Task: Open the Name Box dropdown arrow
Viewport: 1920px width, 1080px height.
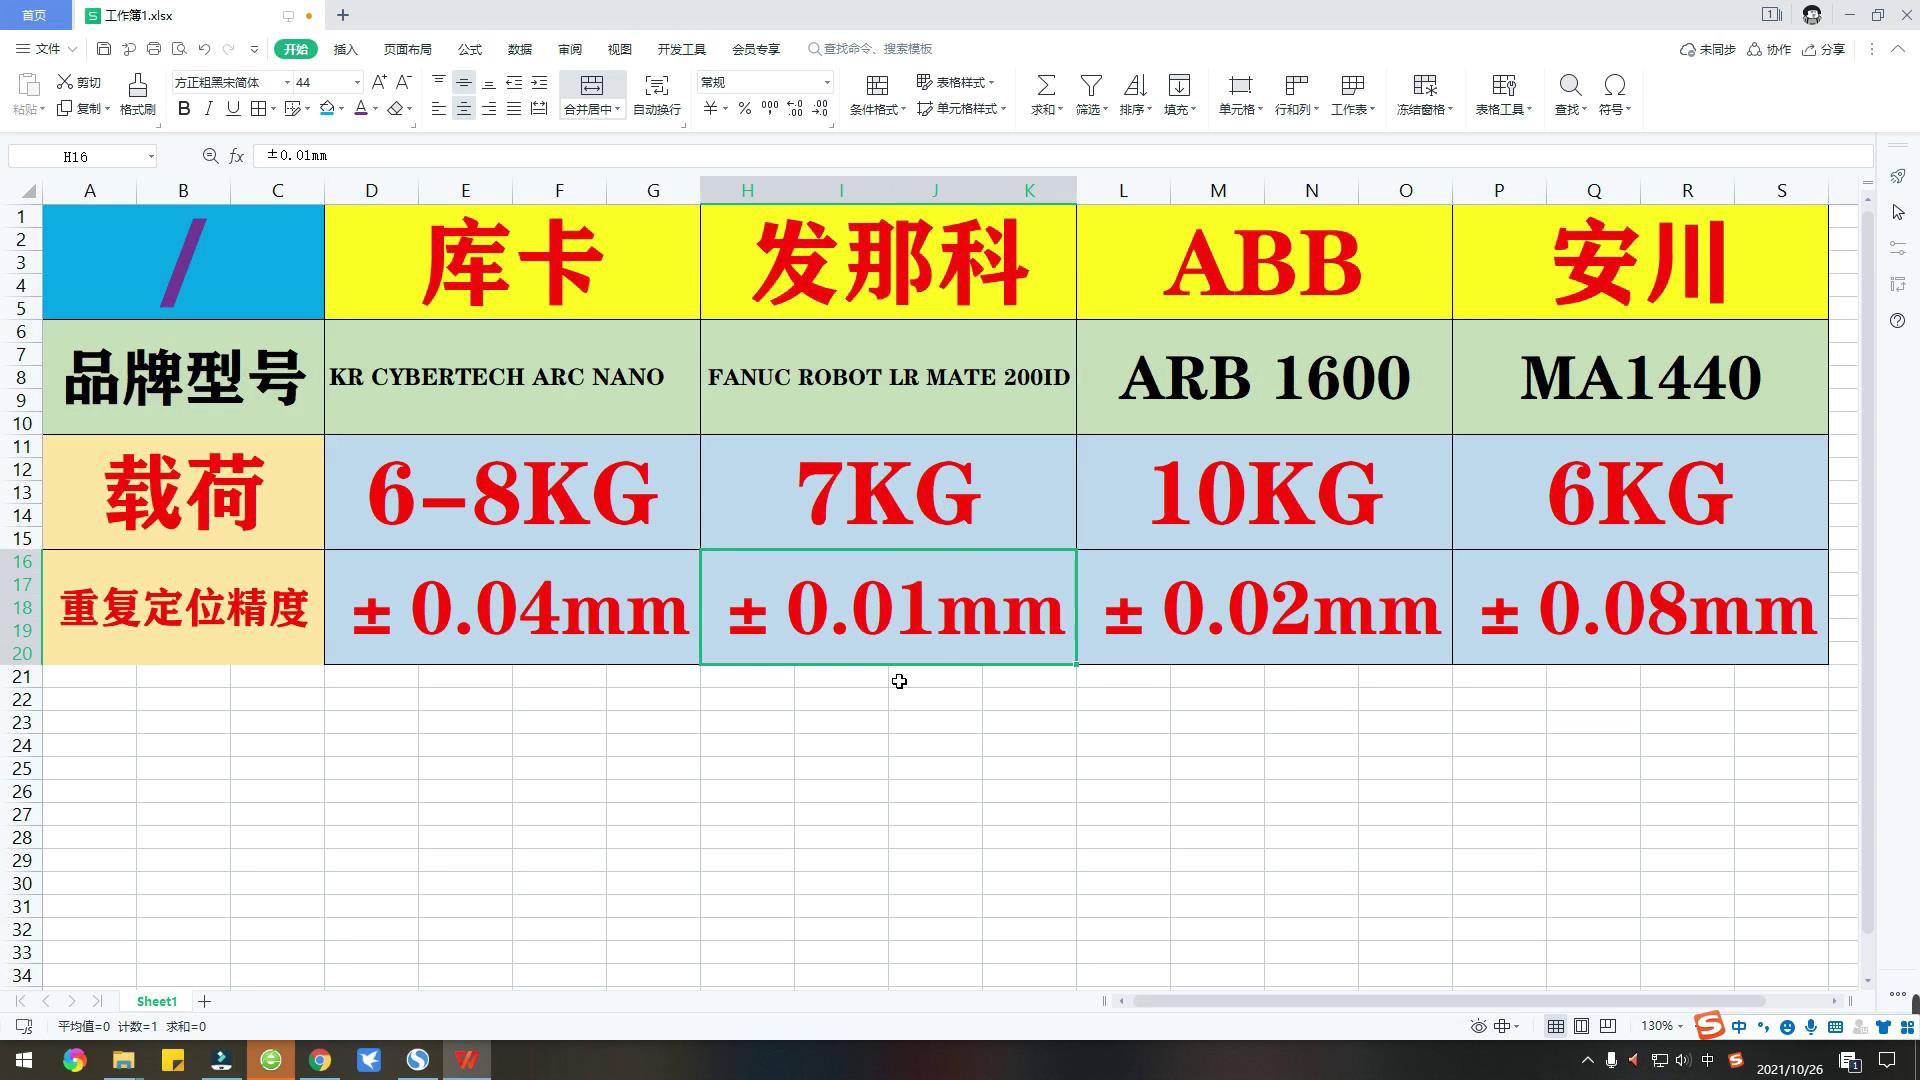Action: (151, 156)
